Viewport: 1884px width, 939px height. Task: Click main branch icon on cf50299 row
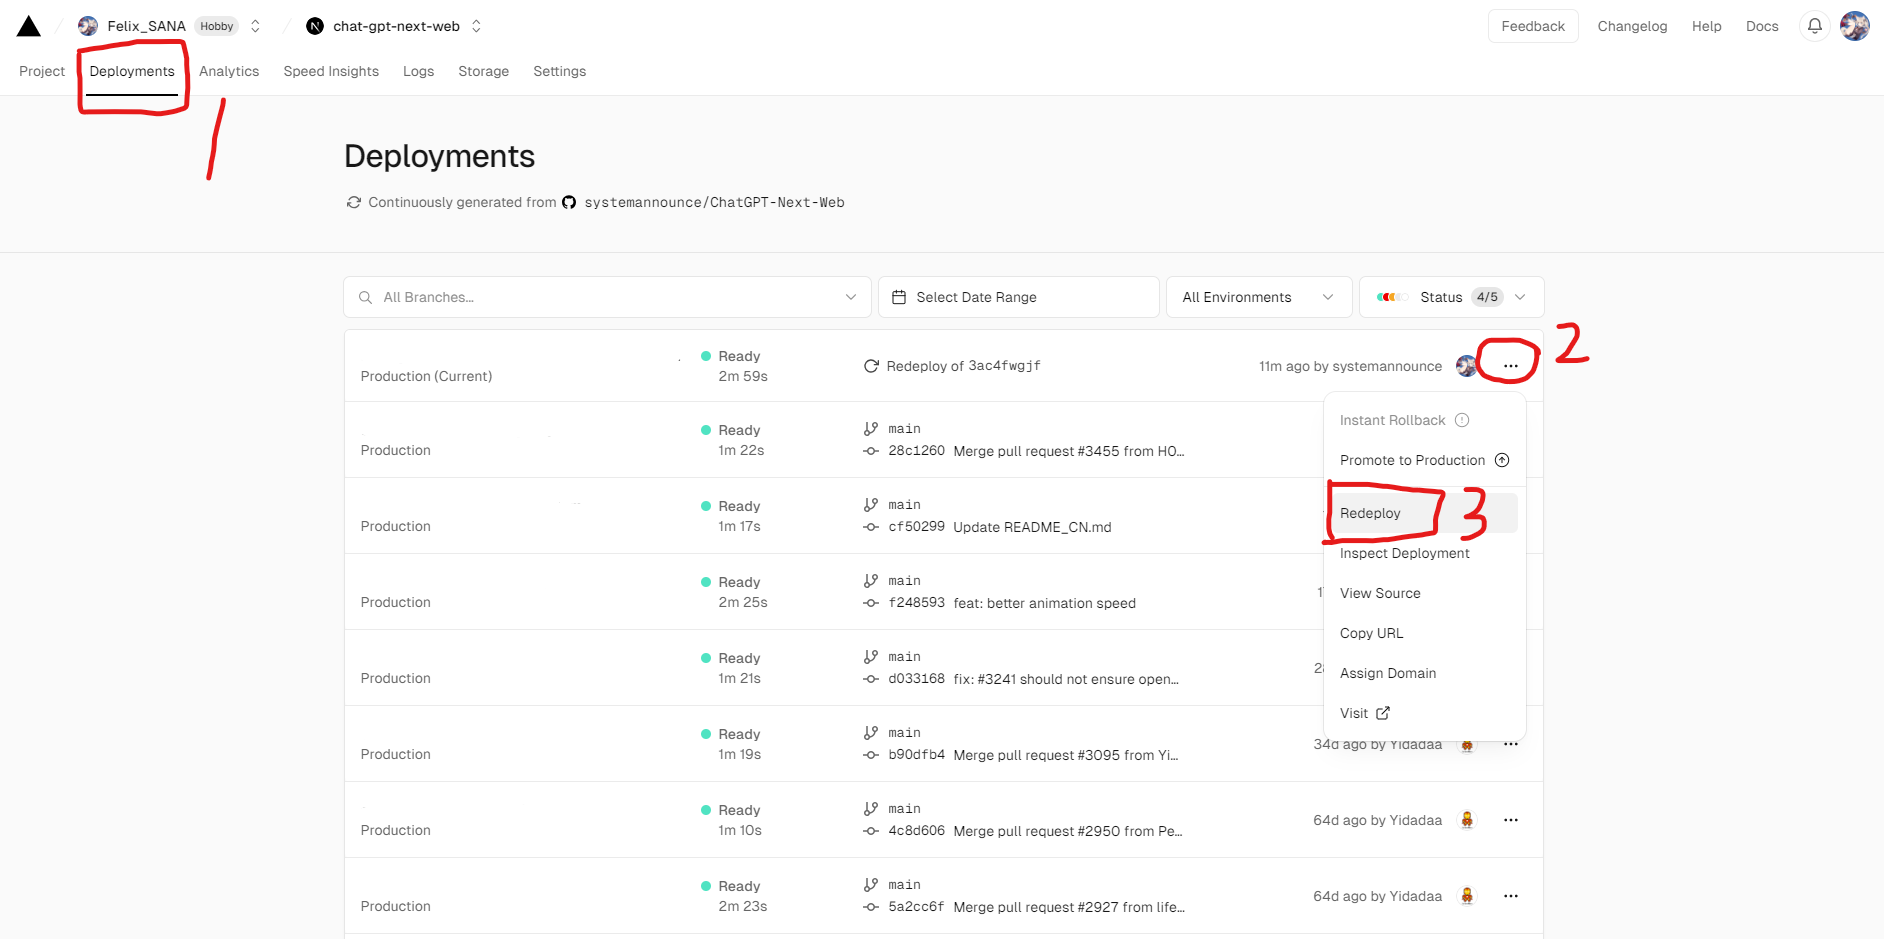click(871, 505)
